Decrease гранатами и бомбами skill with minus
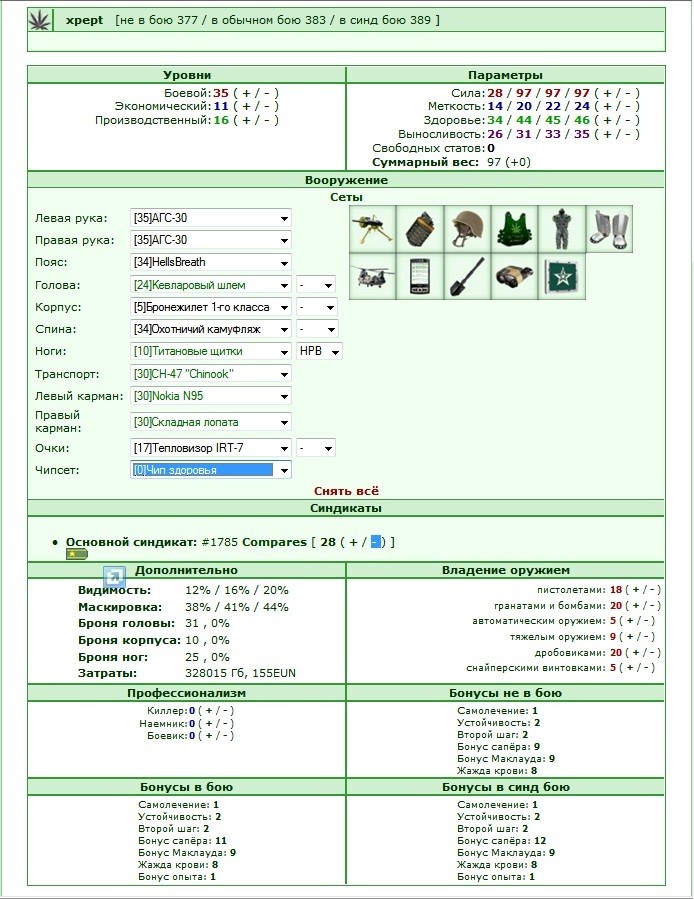 click(x=652, y=605)
